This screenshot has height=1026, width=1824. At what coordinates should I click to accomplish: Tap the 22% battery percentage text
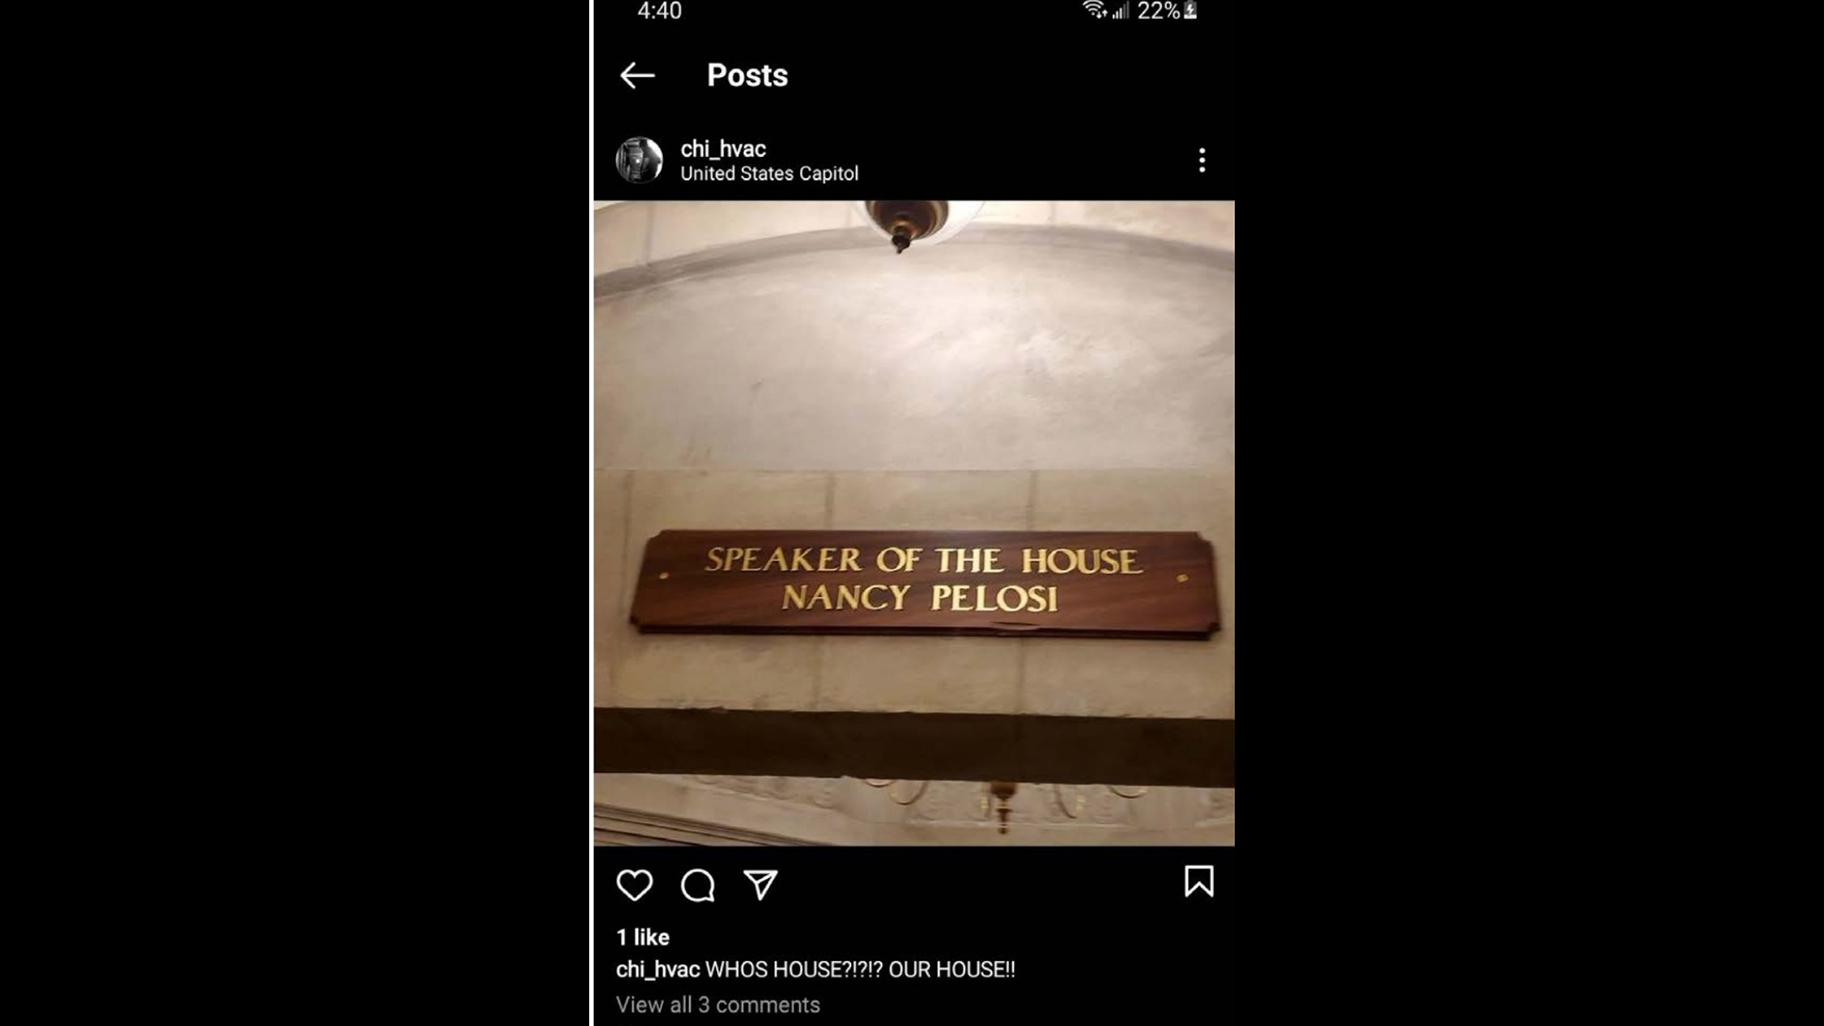(x=1158, y=10)
